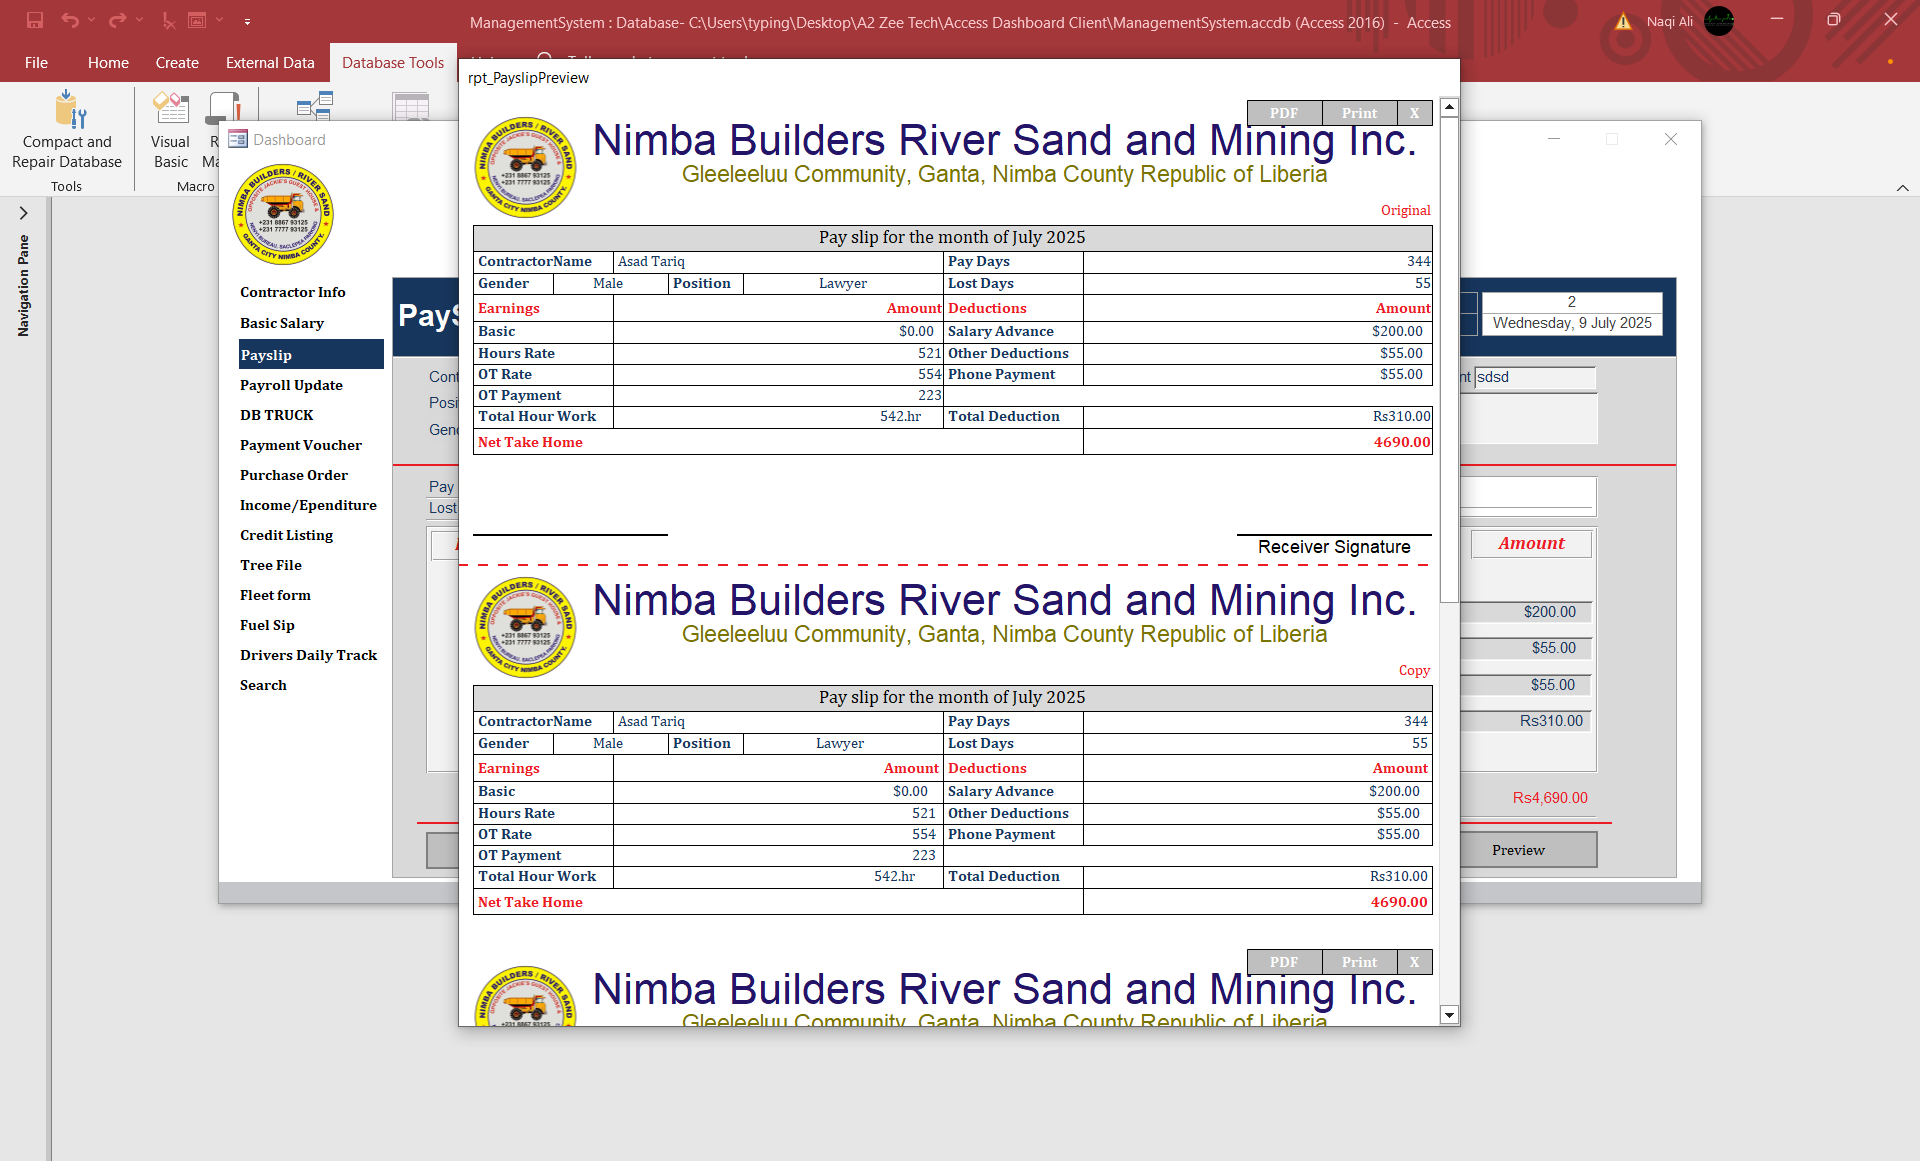Click the top X button in payslip preview

(1414, 113)
